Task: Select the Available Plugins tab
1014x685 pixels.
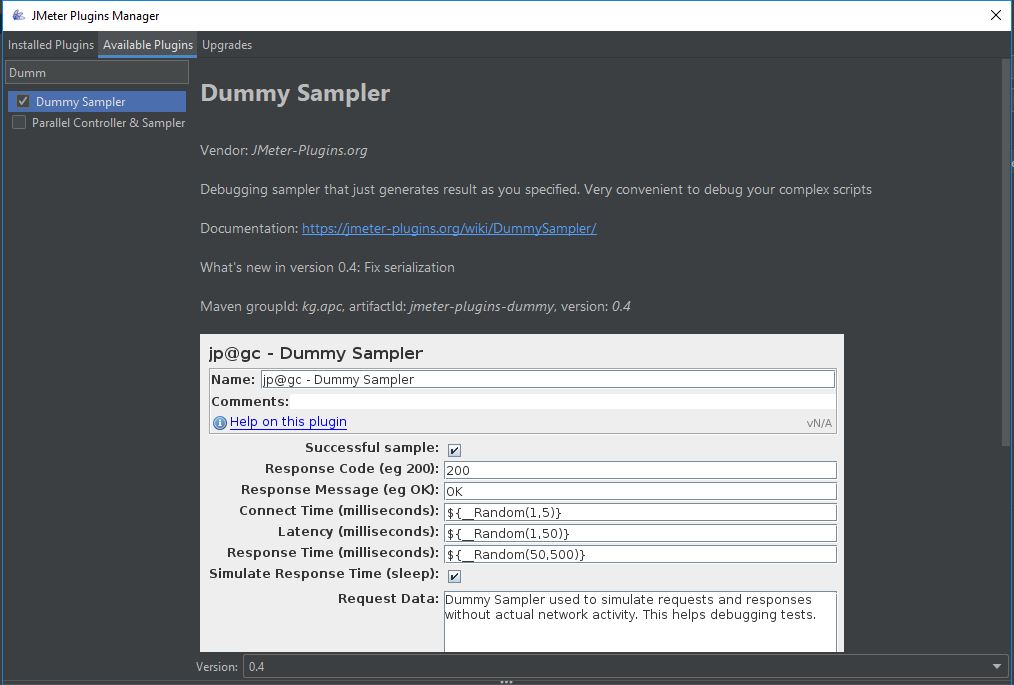Action: 148,45
